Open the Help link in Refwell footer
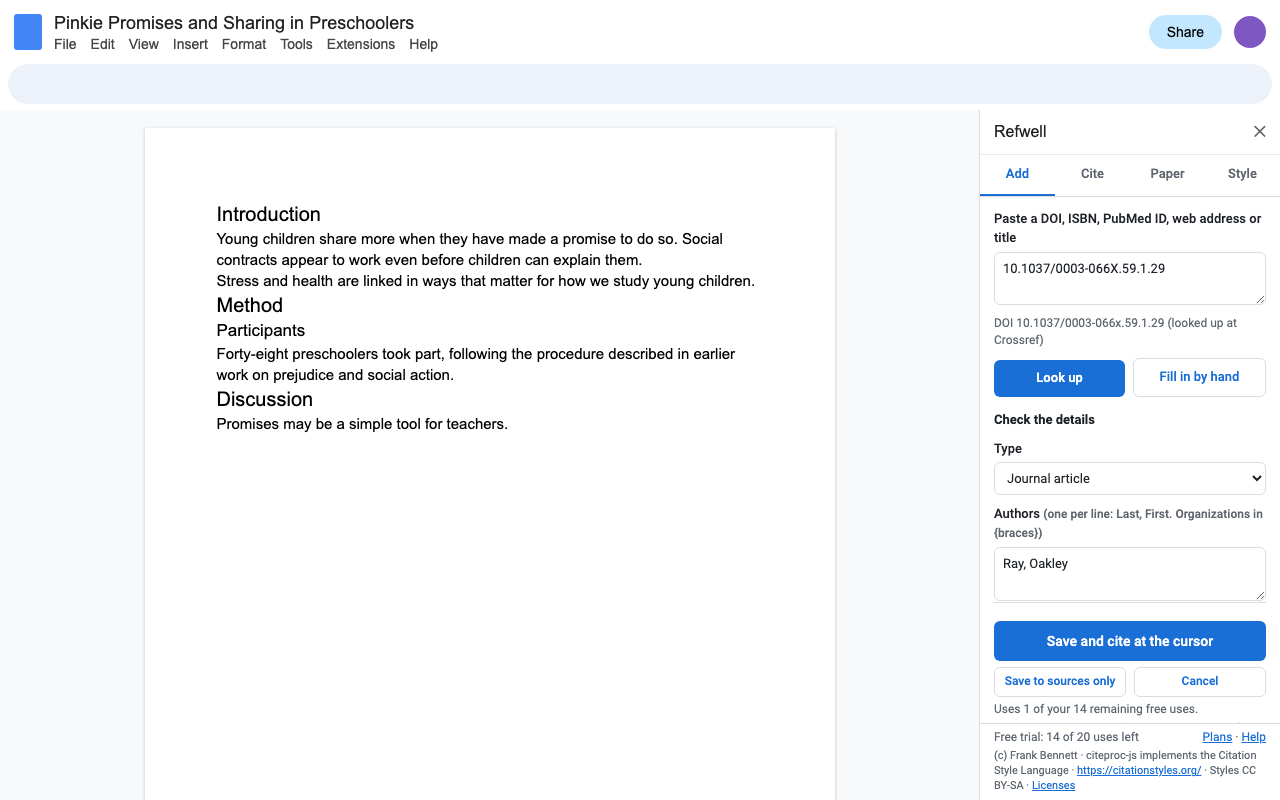 click(x=1253, y=737)
